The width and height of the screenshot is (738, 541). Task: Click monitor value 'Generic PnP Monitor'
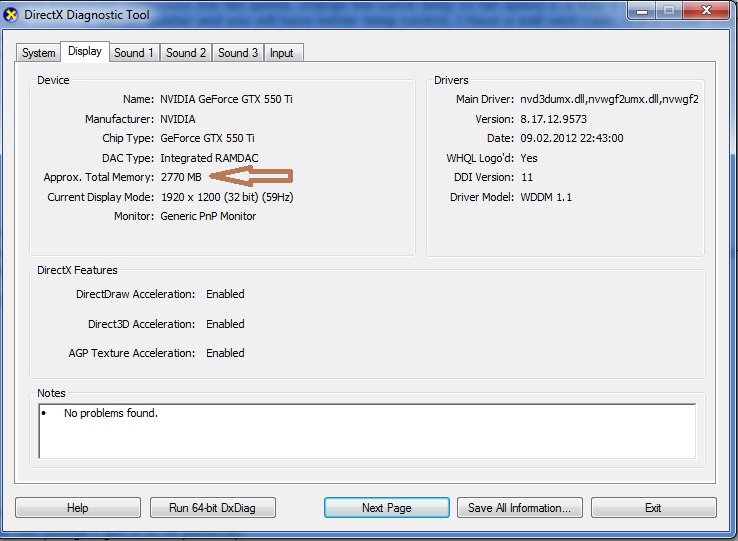coord(209,217)
